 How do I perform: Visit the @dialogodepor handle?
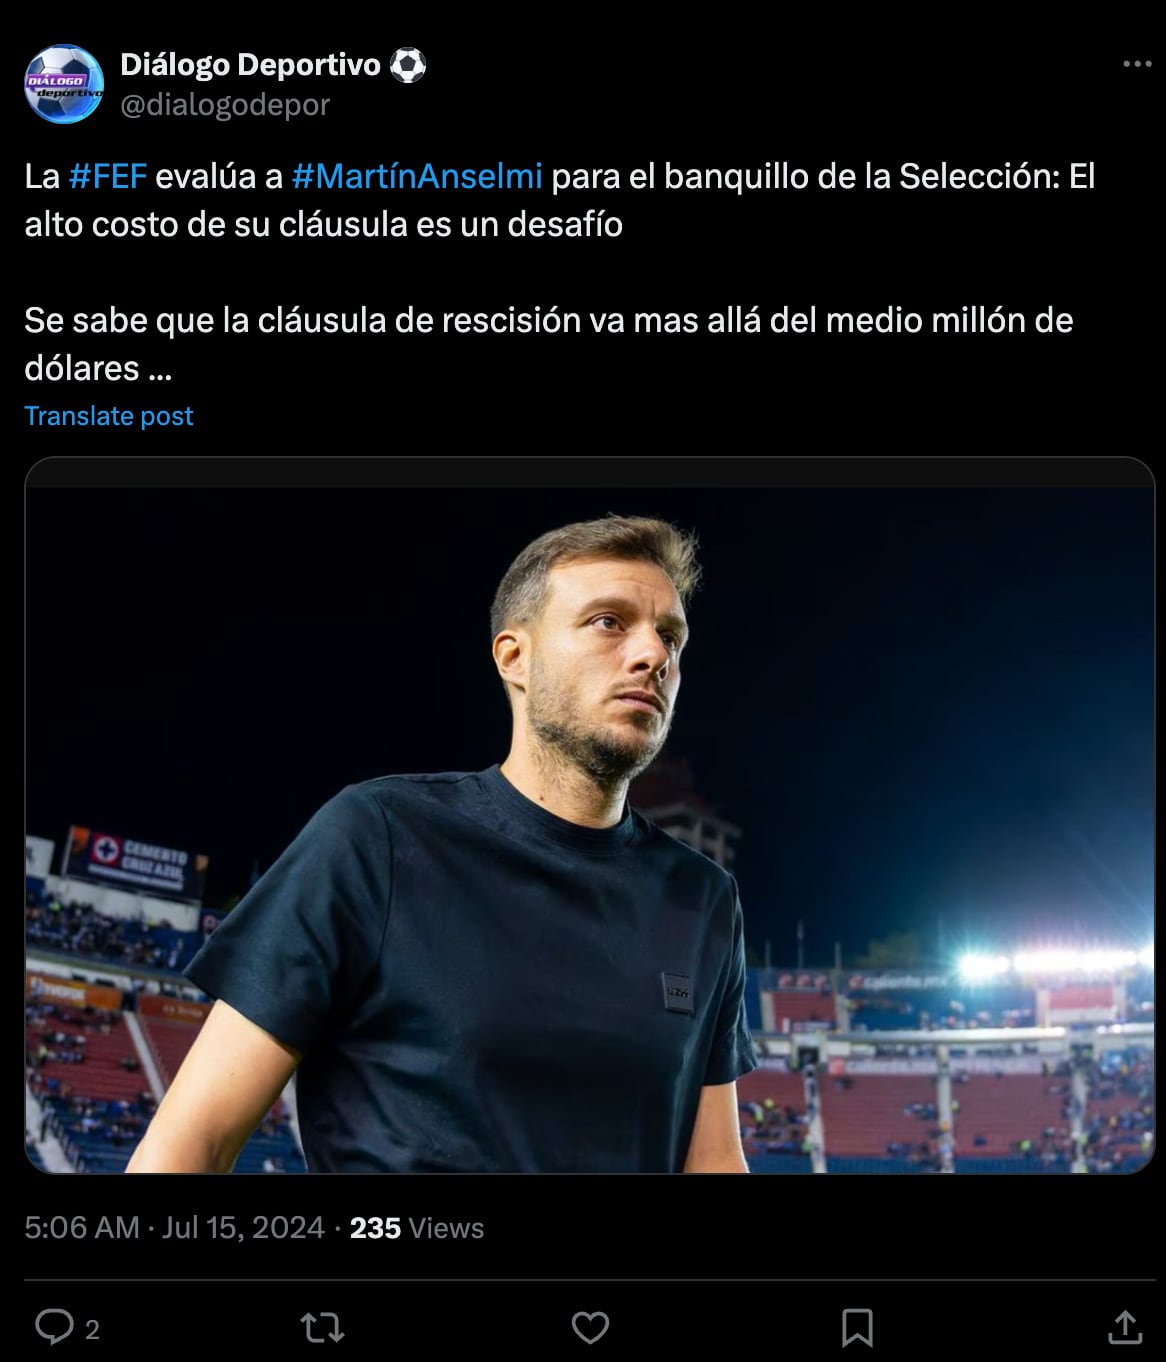pos(225,105)
